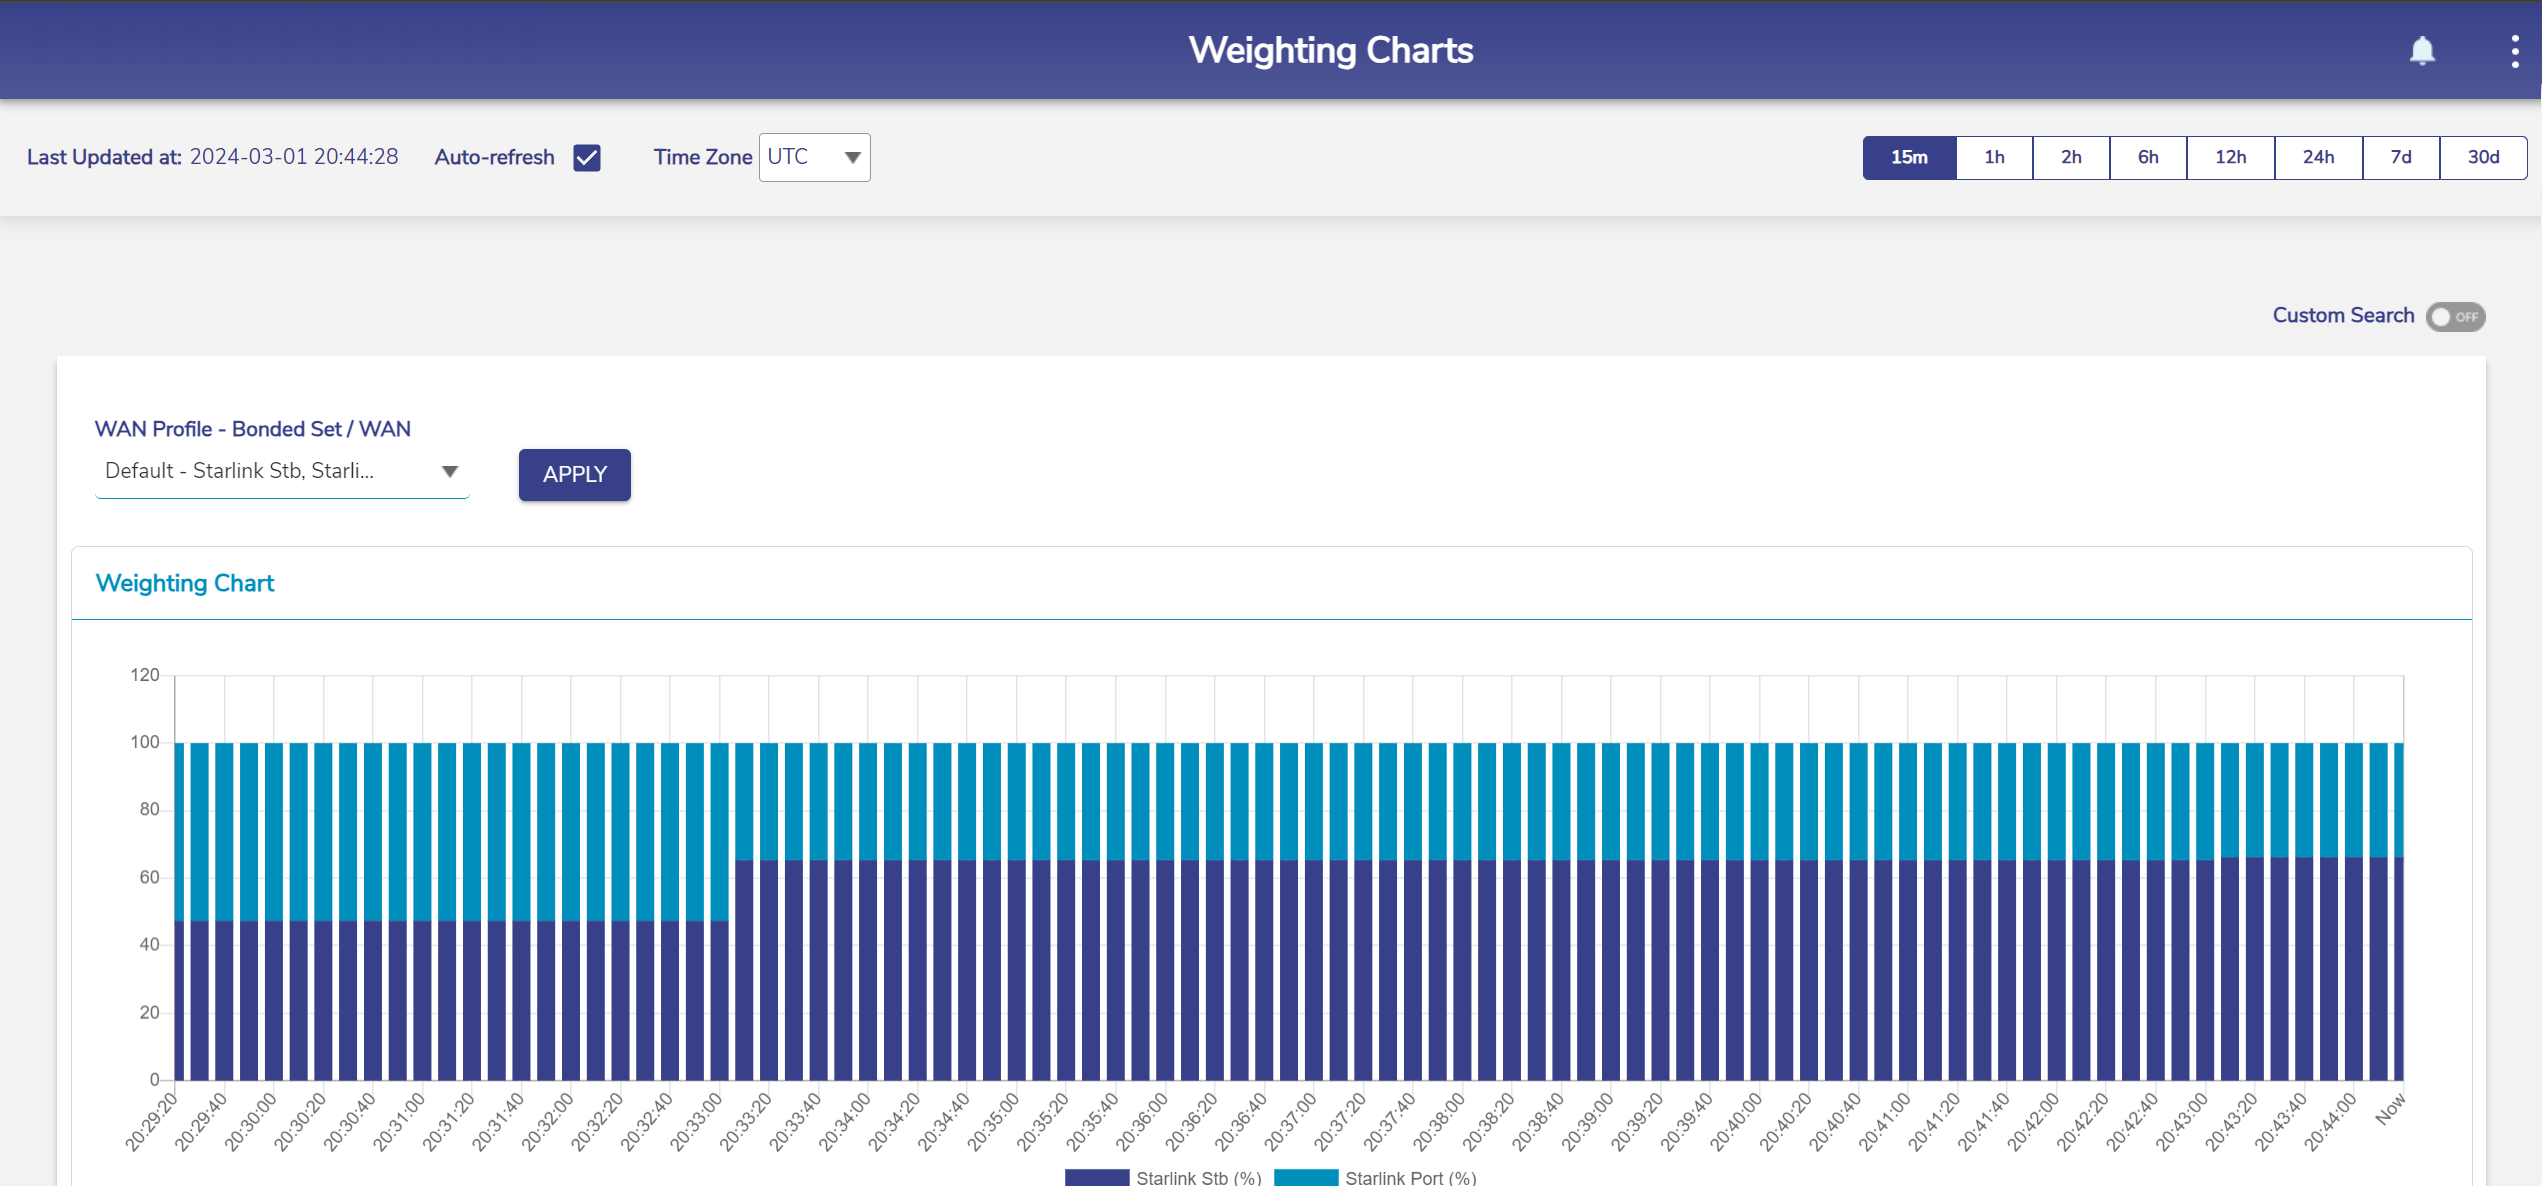
Task: Select the 15m time range tab
Action: click(x=1908, y=158)
